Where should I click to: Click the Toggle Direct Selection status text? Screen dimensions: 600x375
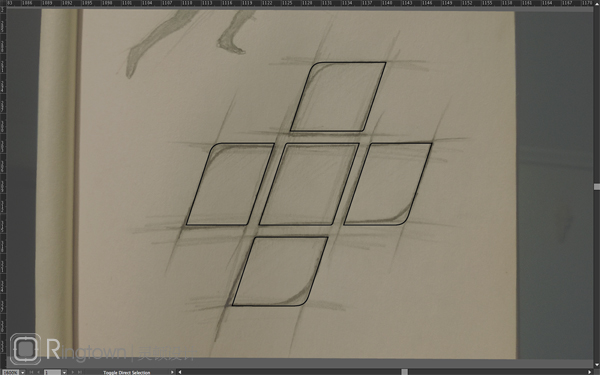[127, 372]
